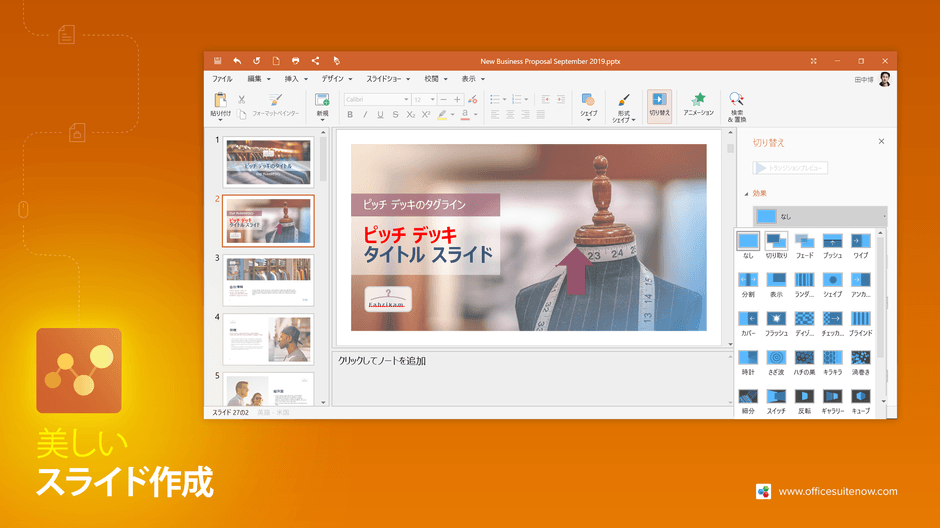Toggle Underline formatting button
940x528 pixels.
(380, 114)
